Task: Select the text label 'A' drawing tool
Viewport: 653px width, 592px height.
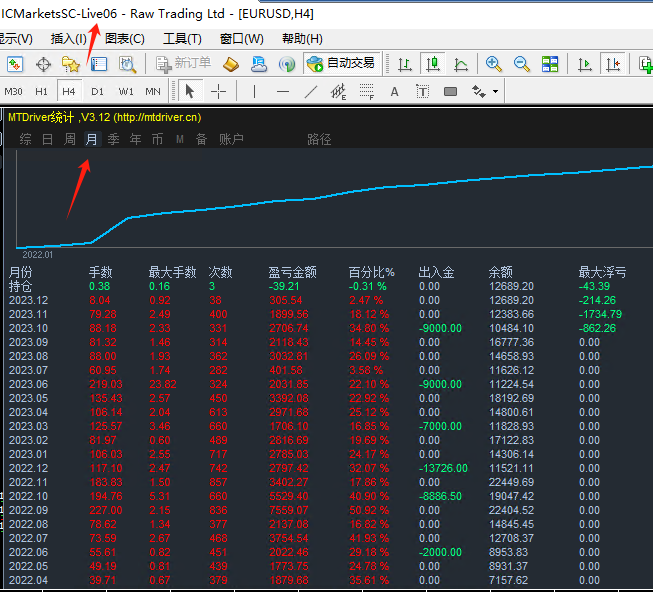Action: 394,91
